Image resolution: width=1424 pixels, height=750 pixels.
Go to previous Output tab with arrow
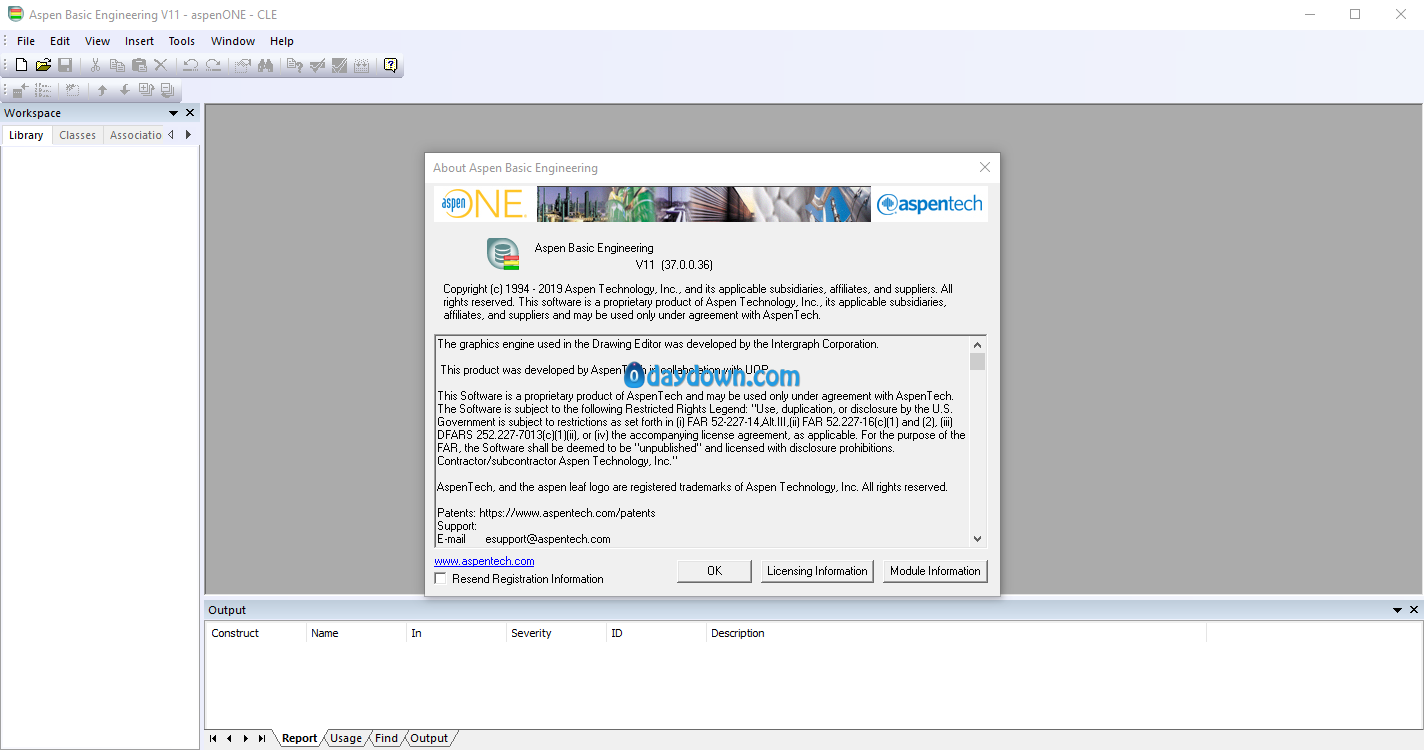(x=229, y=738)
